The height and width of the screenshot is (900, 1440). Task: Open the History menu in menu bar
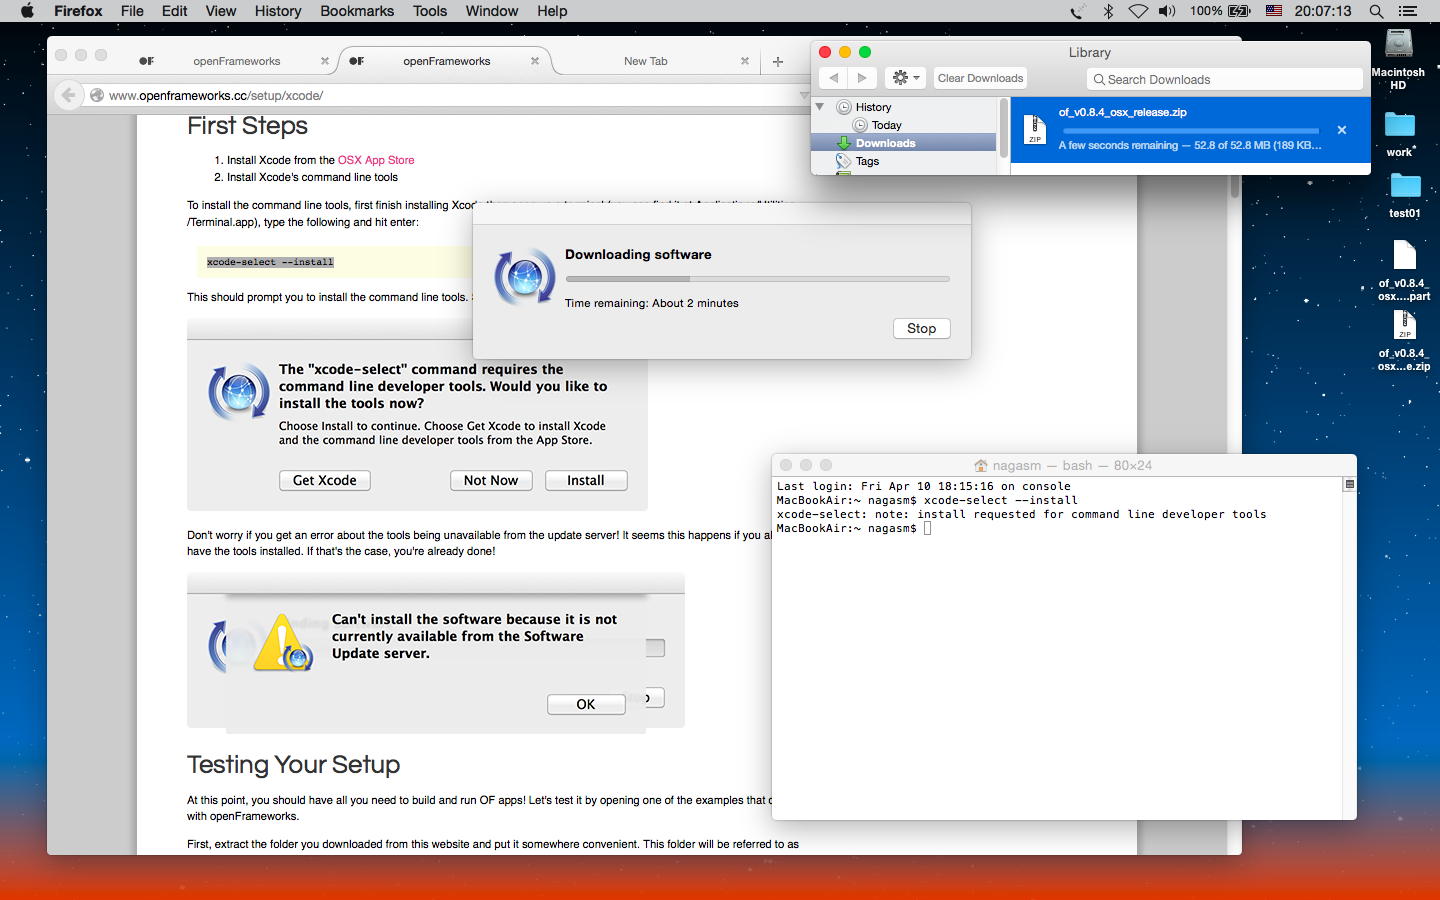(x=277, y=11)
